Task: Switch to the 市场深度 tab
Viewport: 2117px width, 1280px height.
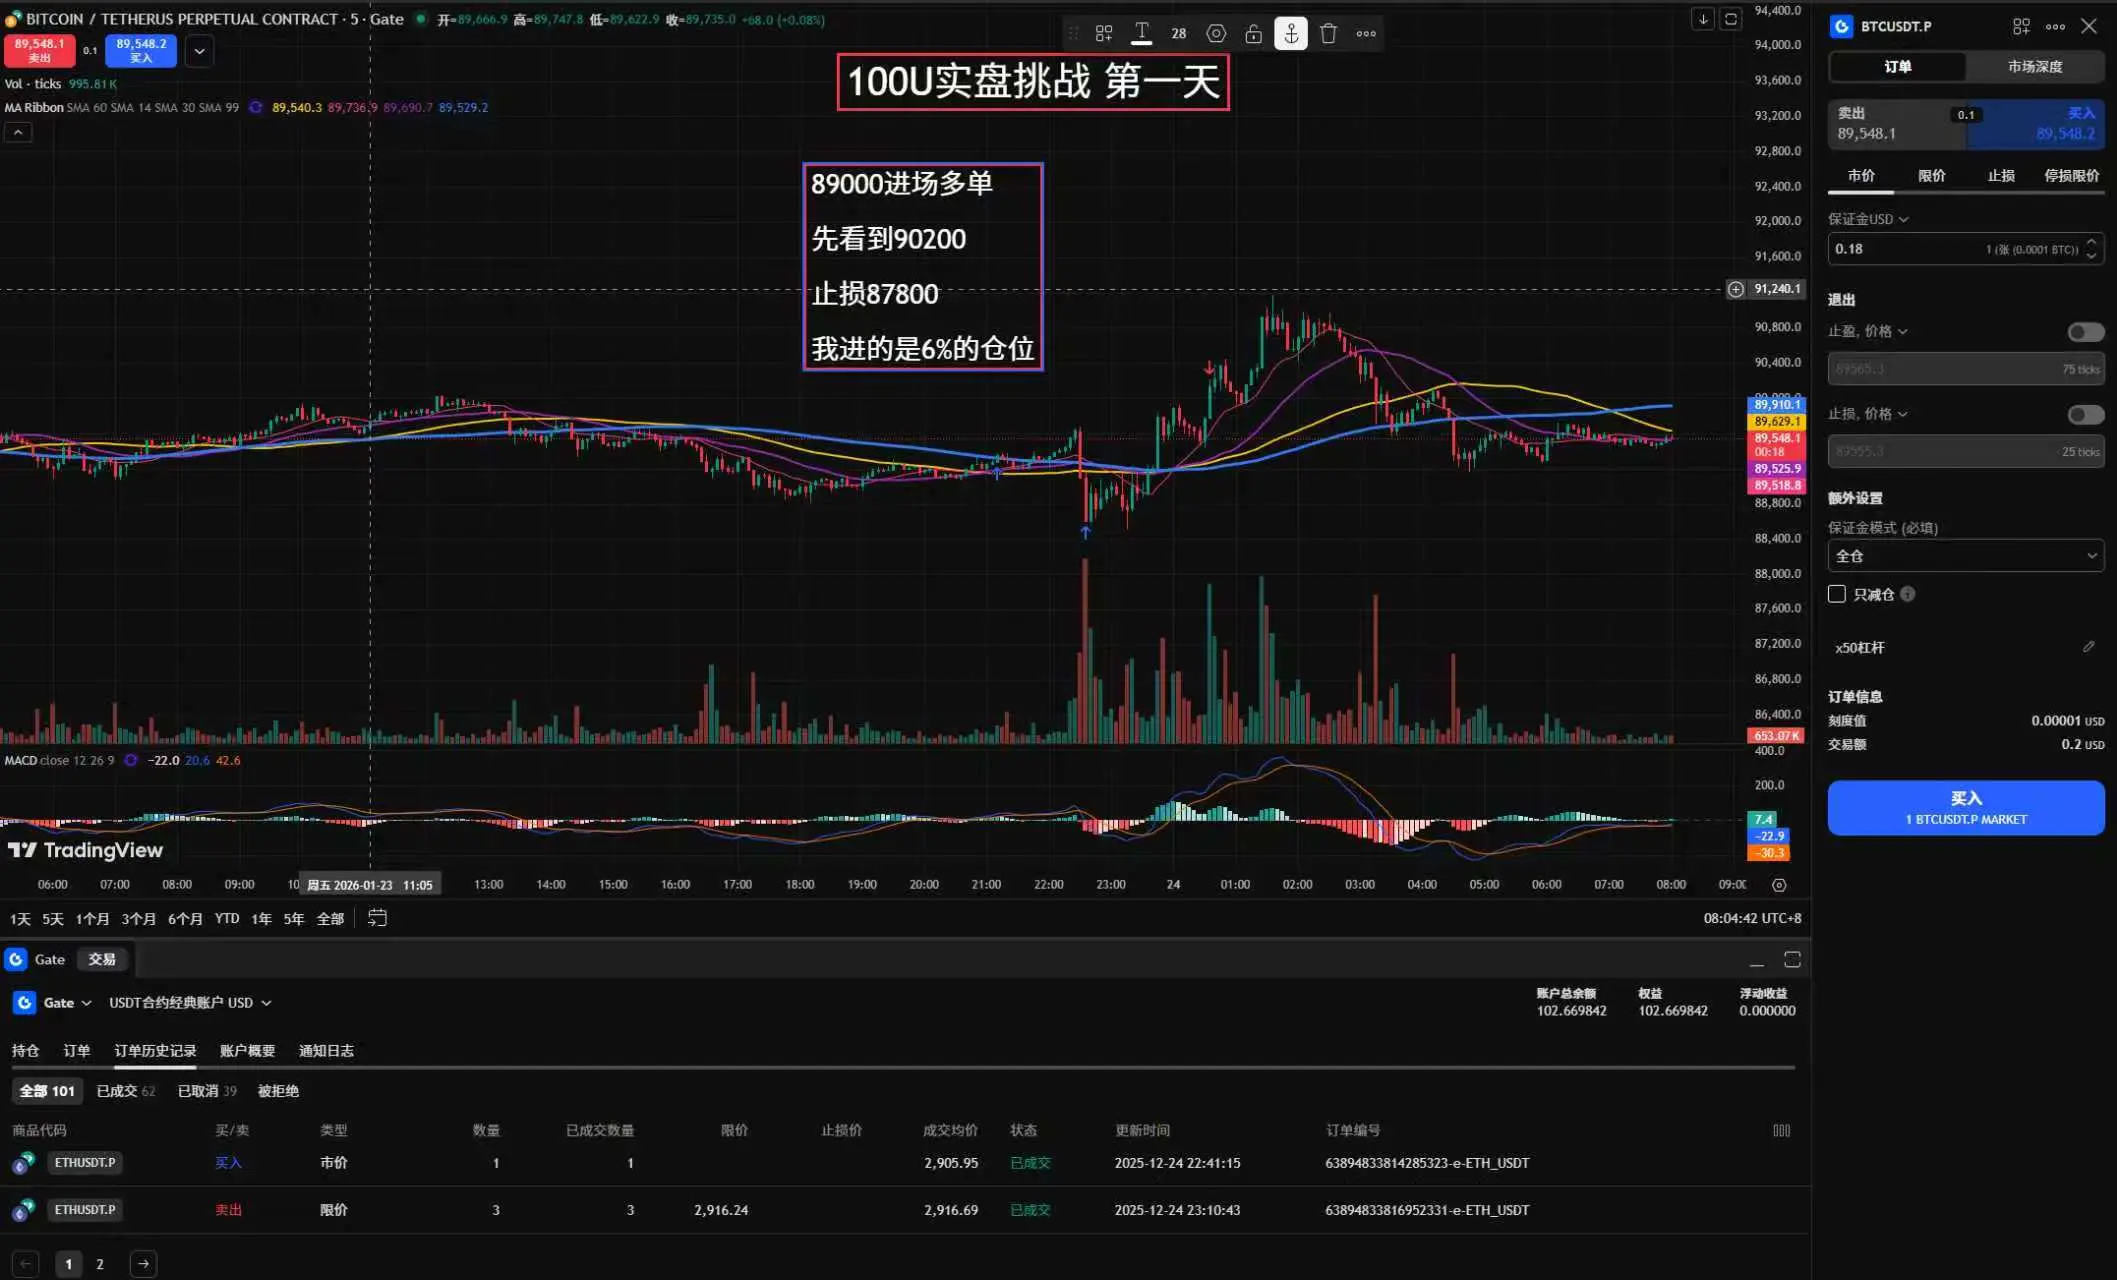Action: point(2034,67)
